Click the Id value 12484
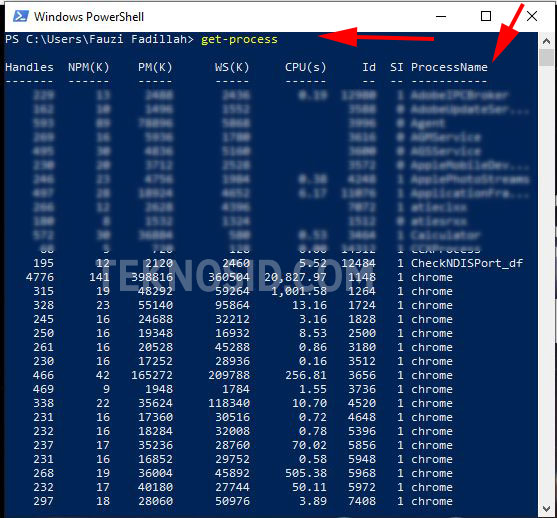This screenshot has height=518, width=557. (x=358, y=263)
